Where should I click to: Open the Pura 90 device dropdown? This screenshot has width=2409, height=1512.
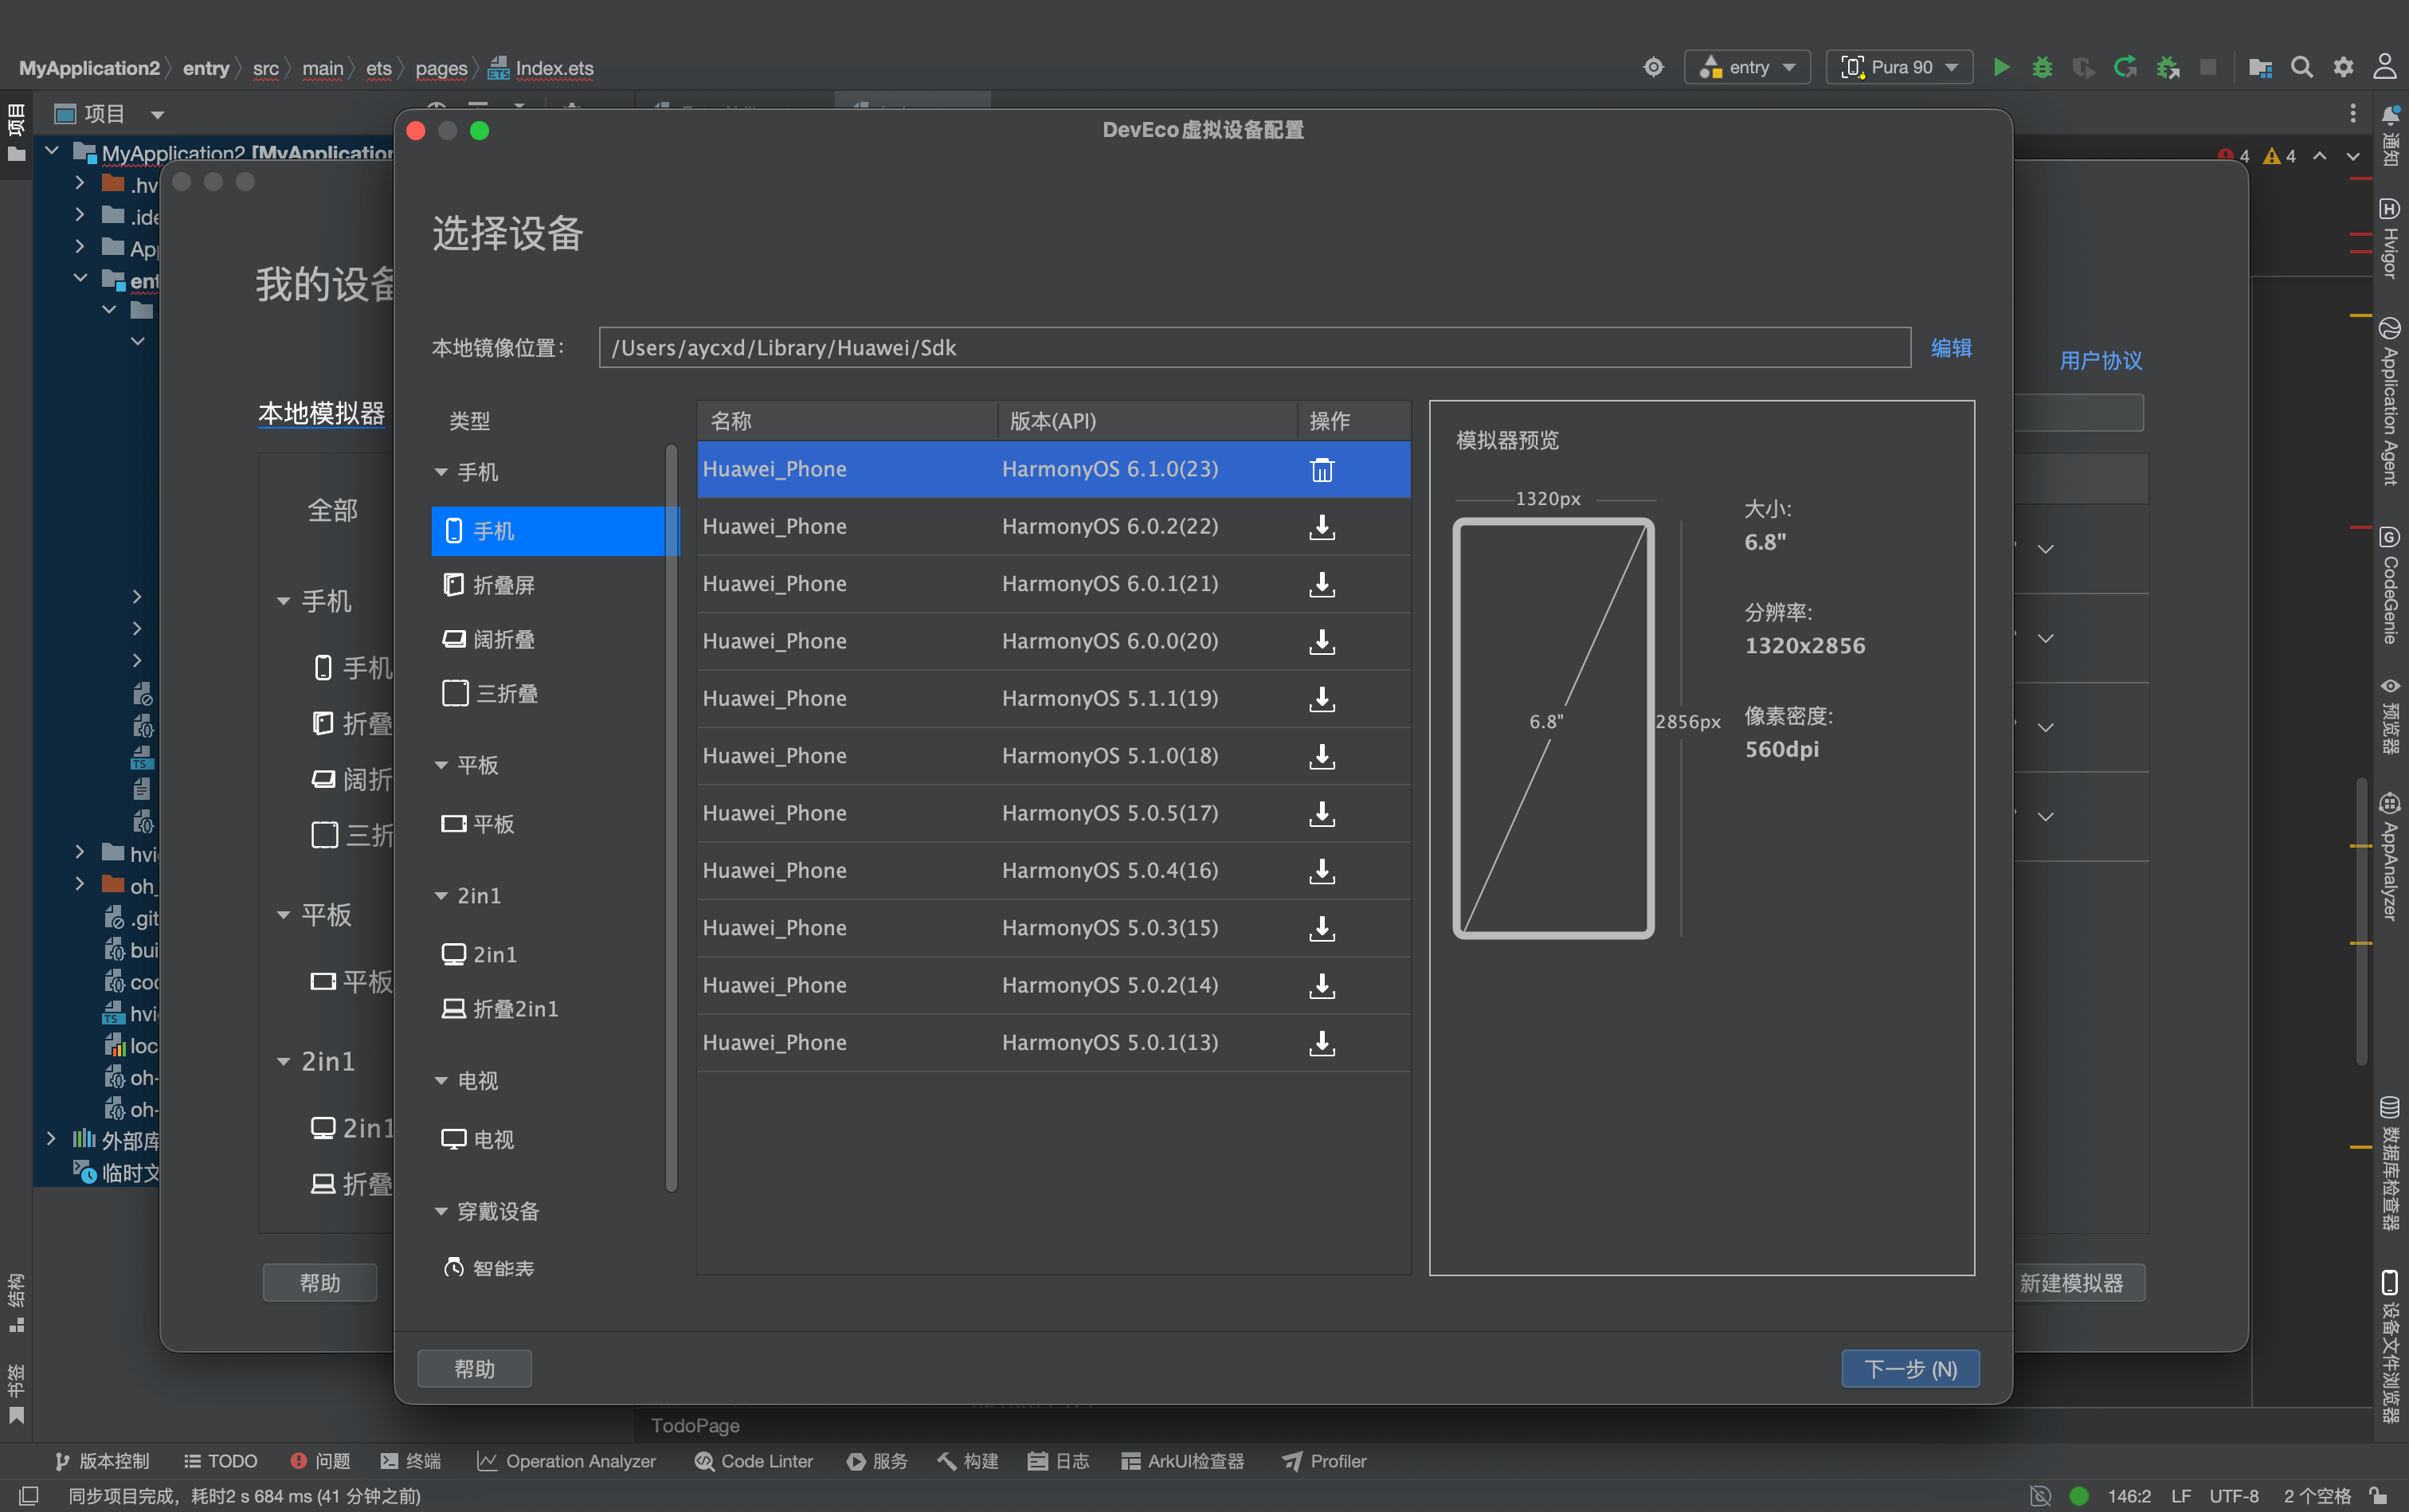pos(1899,67)
